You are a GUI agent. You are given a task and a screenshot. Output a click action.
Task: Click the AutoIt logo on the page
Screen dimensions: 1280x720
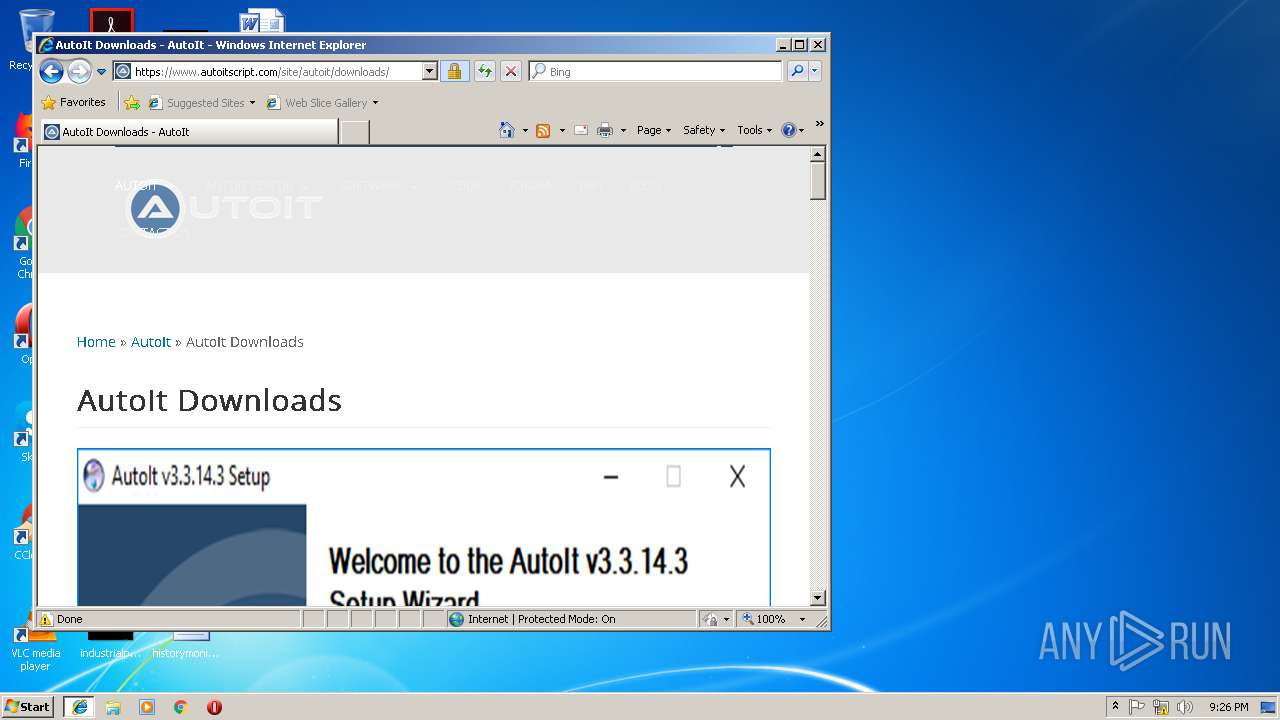pos(223,208)
